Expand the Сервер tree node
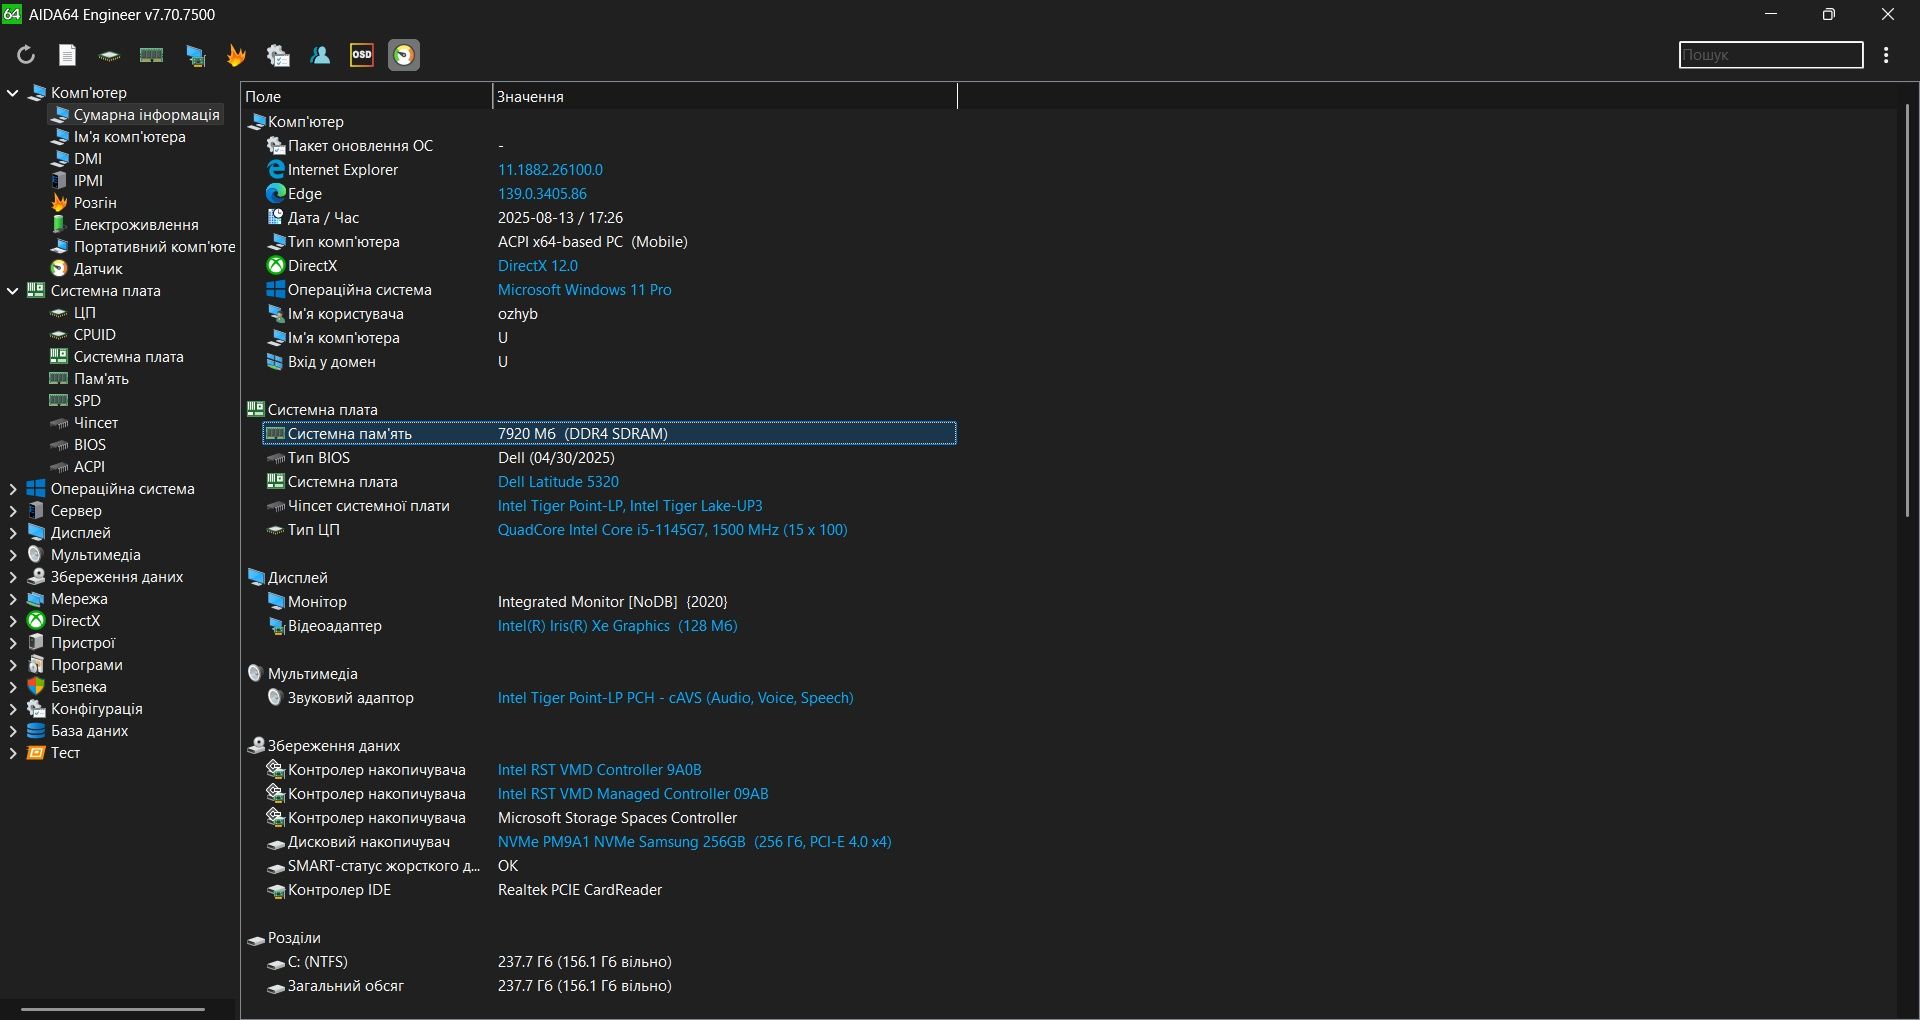1920x1020 pixels. 13,511
